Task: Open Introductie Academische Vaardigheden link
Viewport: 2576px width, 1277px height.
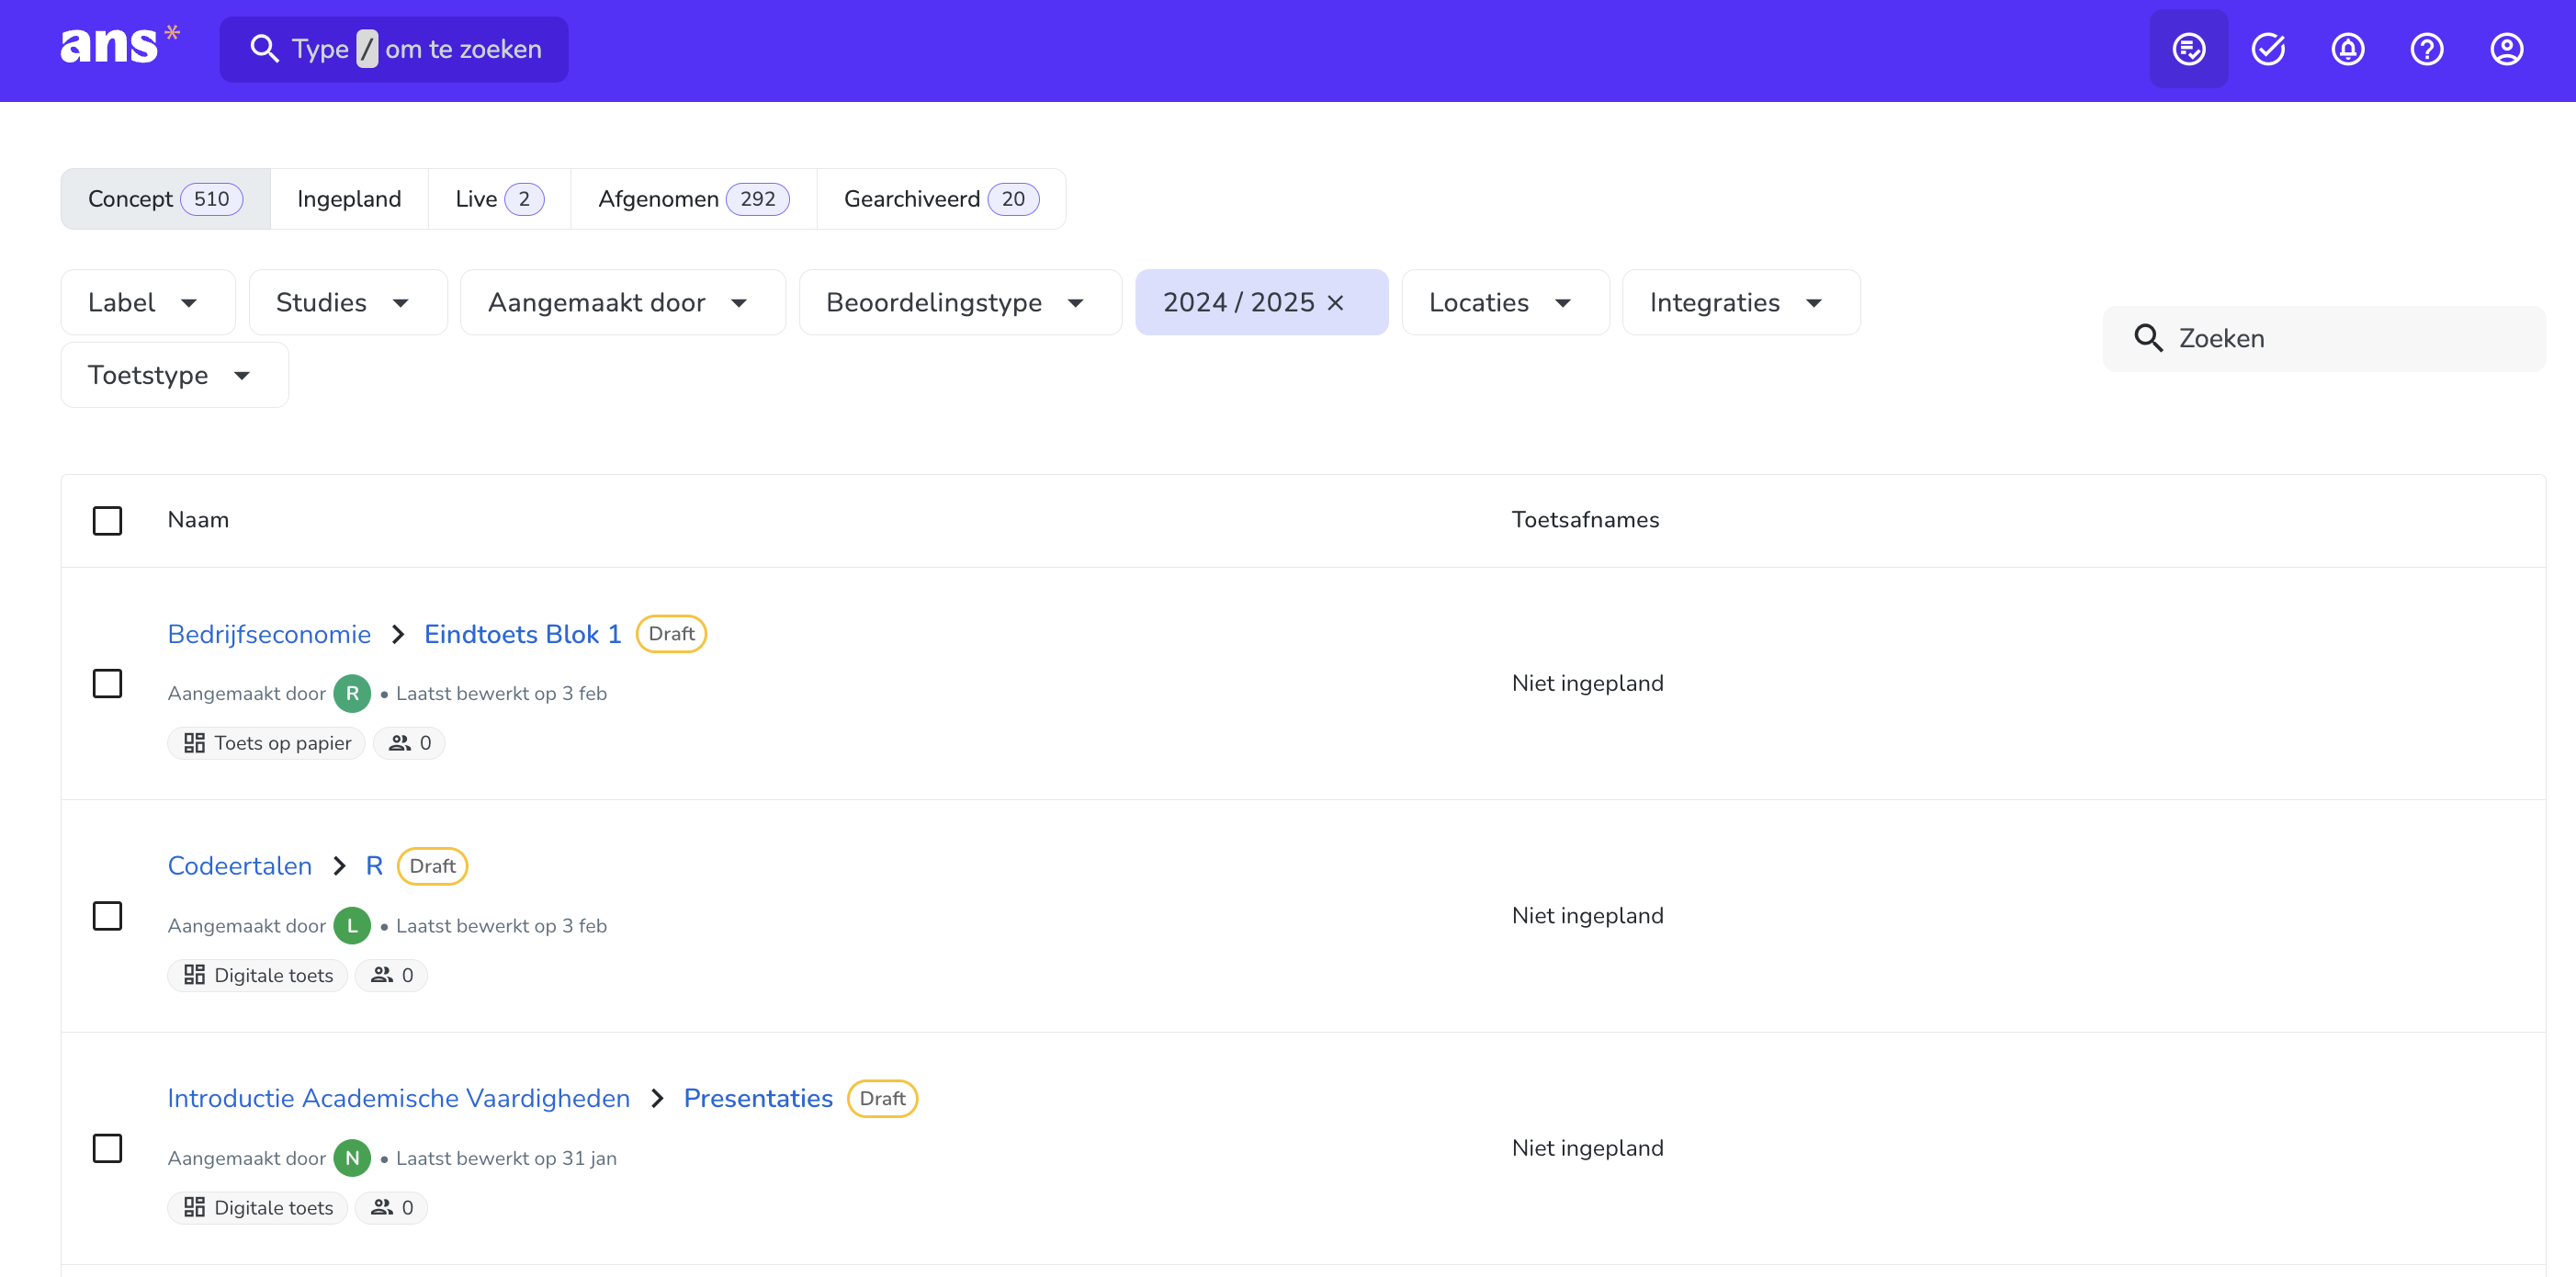Action: tap(399, 1098)
